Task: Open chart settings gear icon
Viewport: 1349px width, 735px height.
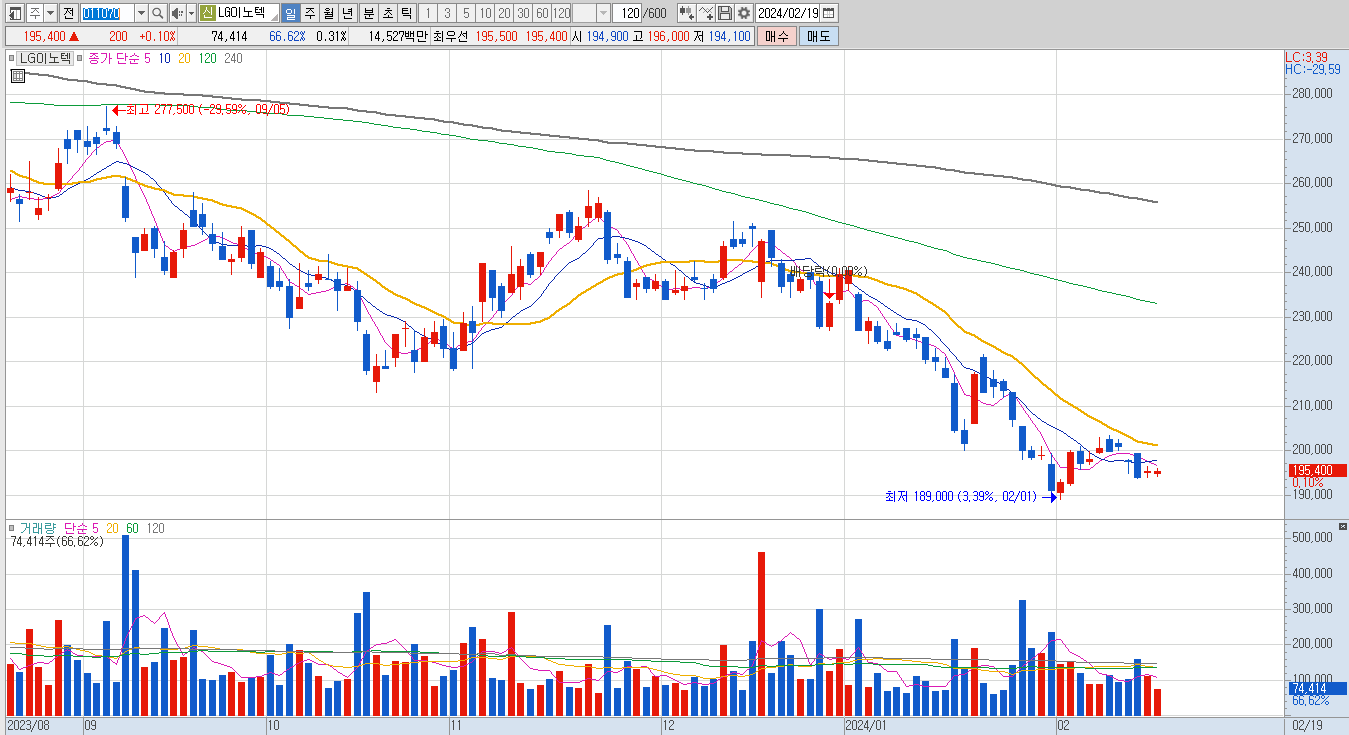Action: pos(744,13)
